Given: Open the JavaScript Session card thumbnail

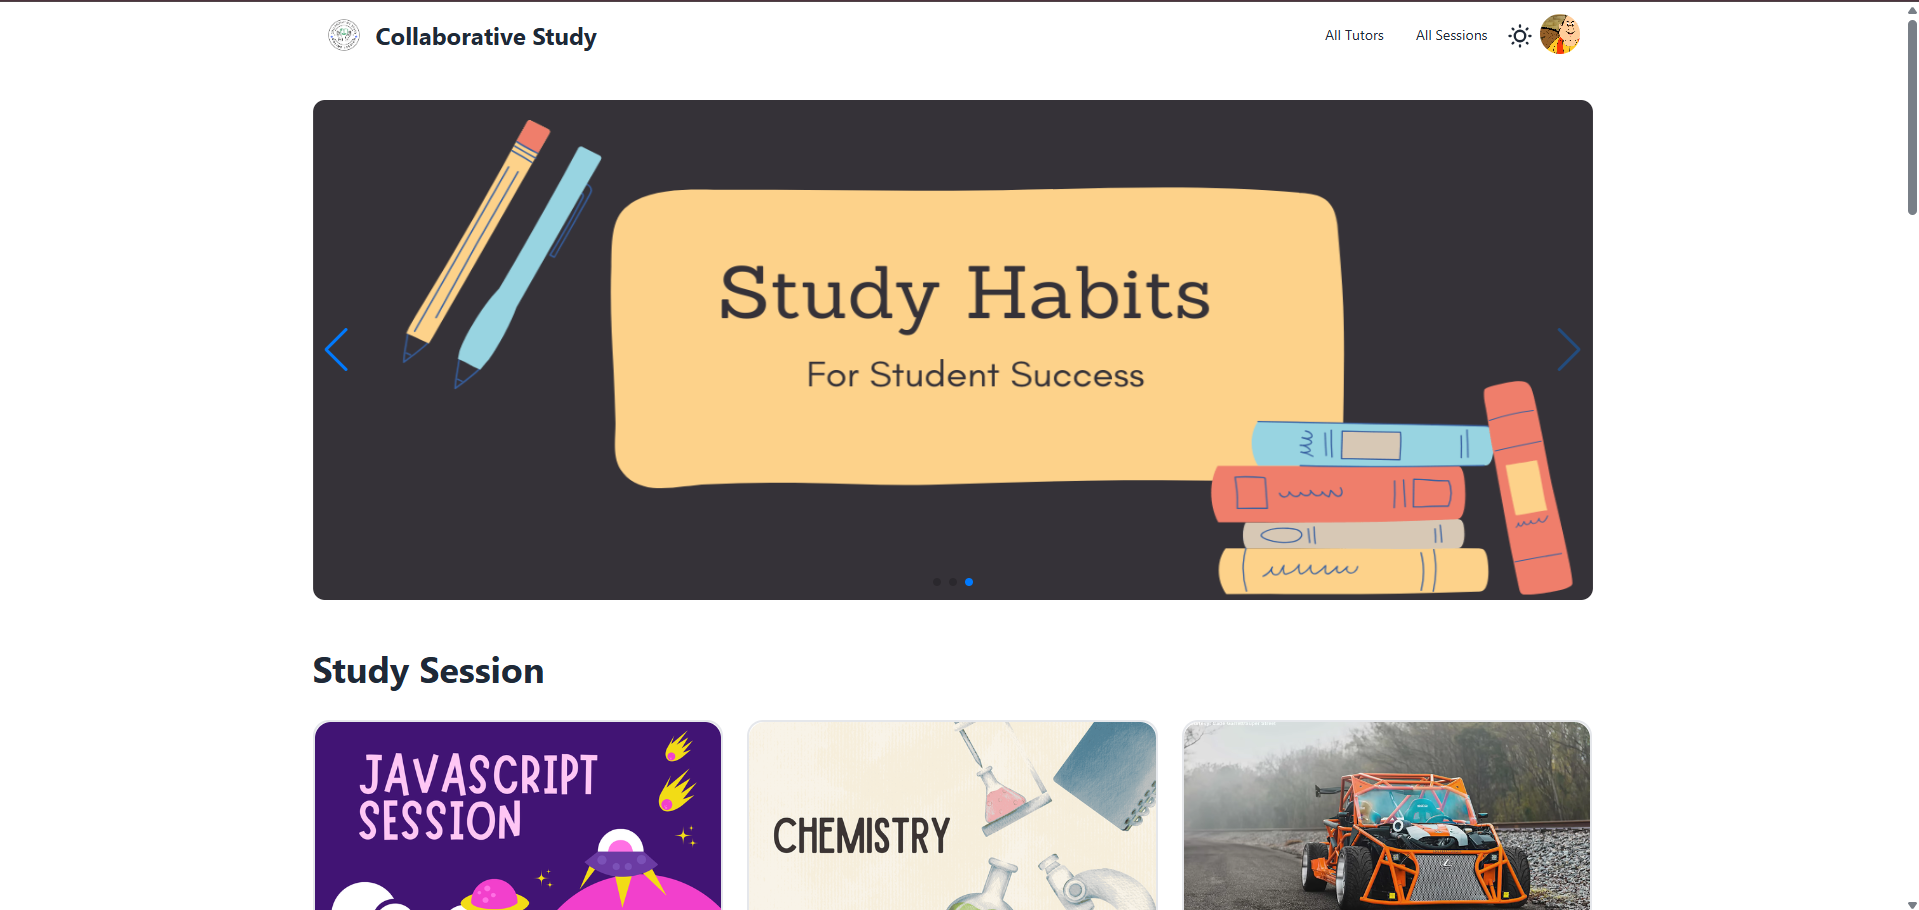Looking at the screenshot, I should 518,816.
